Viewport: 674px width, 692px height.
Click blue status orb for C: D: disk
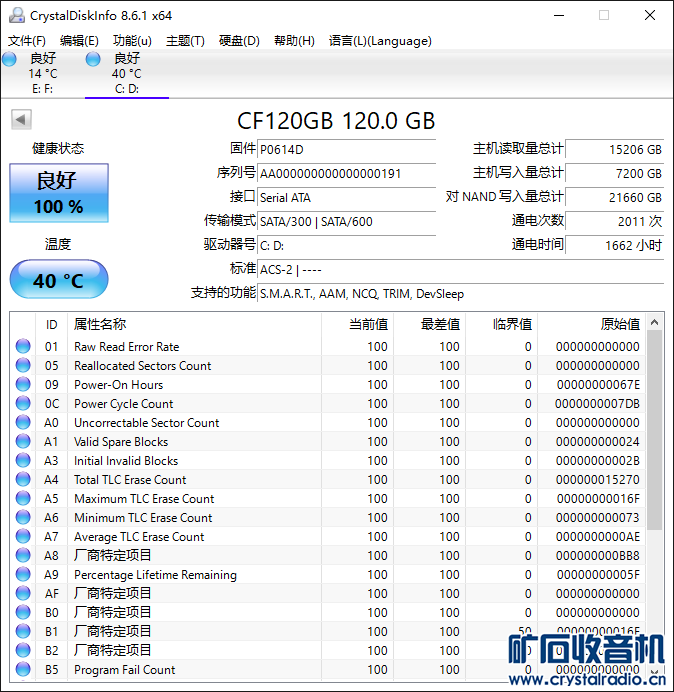93,59
